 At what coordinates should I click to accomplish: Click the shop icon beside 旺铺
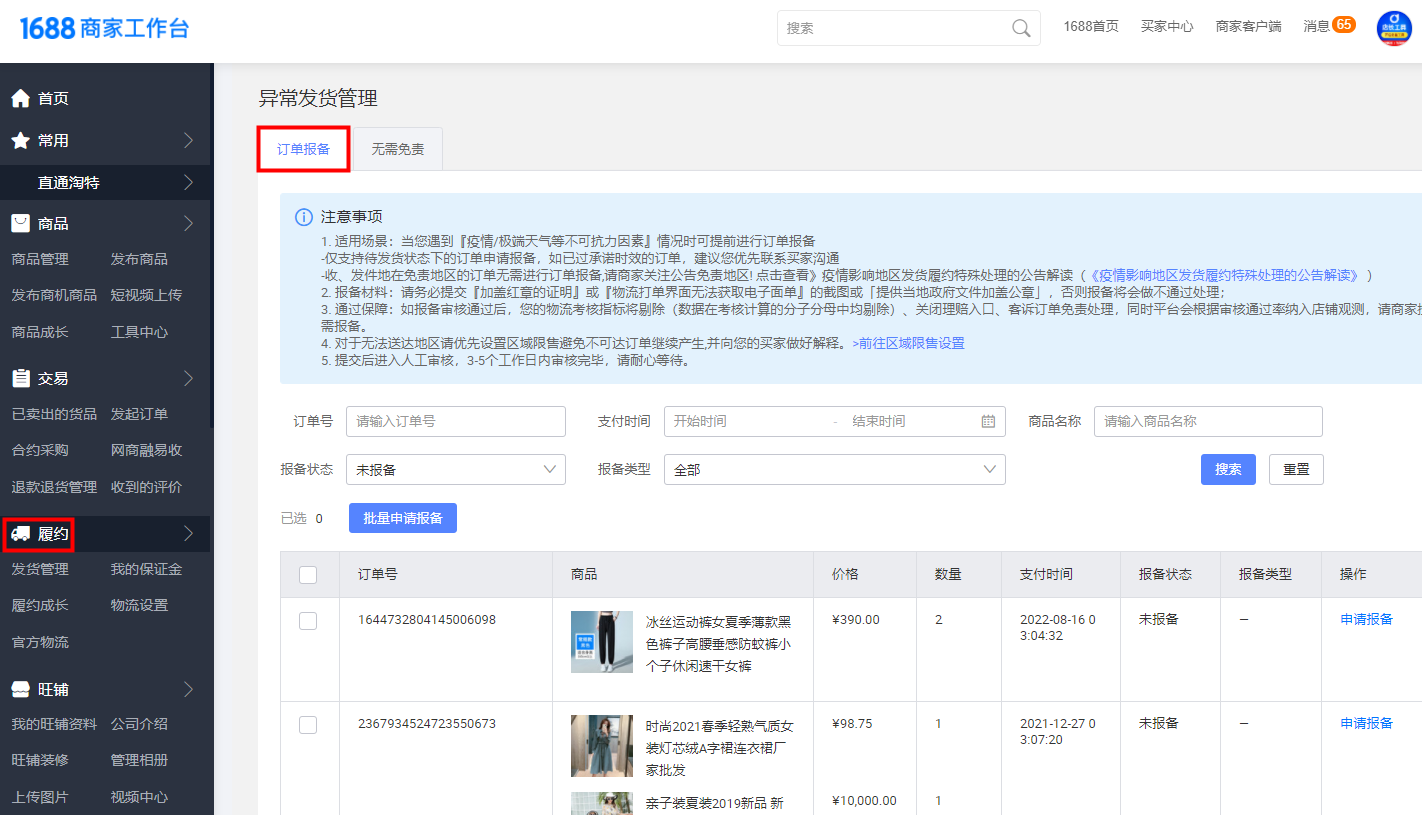coord(20,689)
